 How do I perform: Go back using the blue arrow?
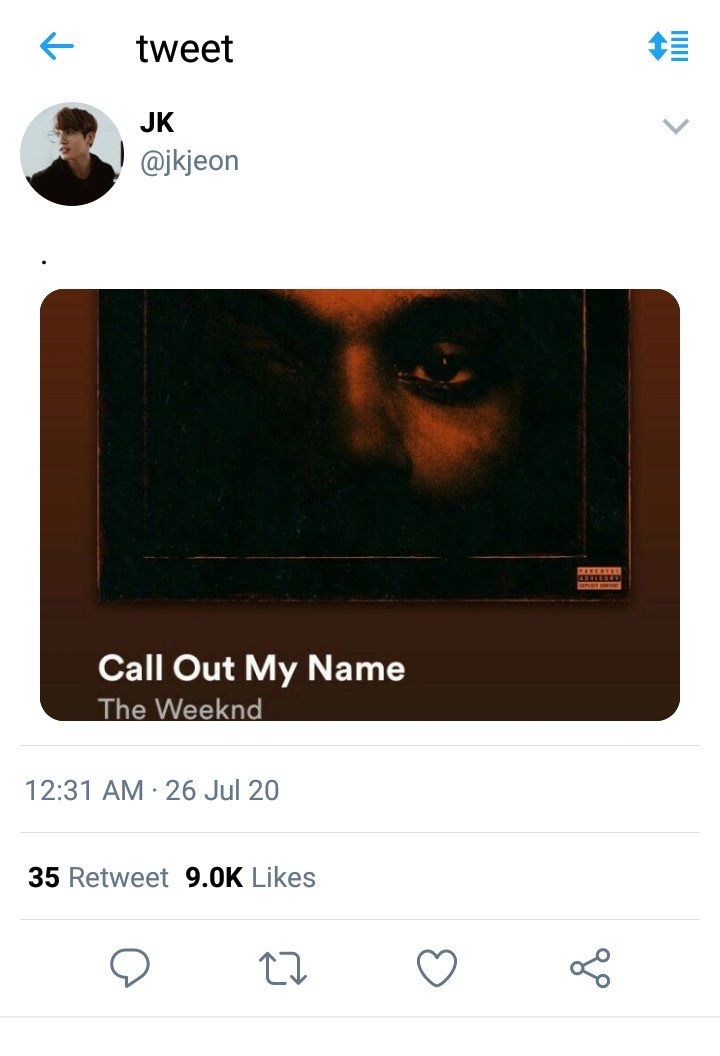pyautogui.click(x=57, y=47)
